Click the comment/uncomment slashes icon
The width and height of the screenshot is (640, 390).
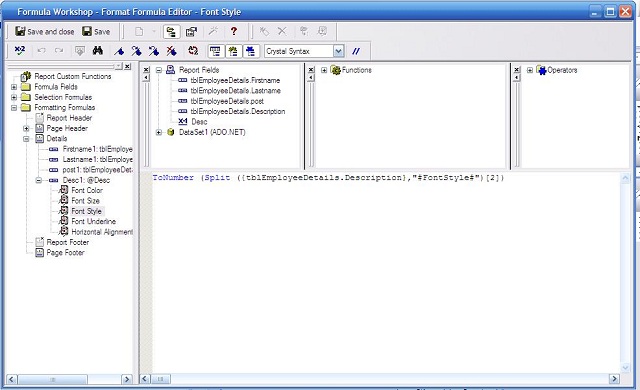[x=356, y=51]
